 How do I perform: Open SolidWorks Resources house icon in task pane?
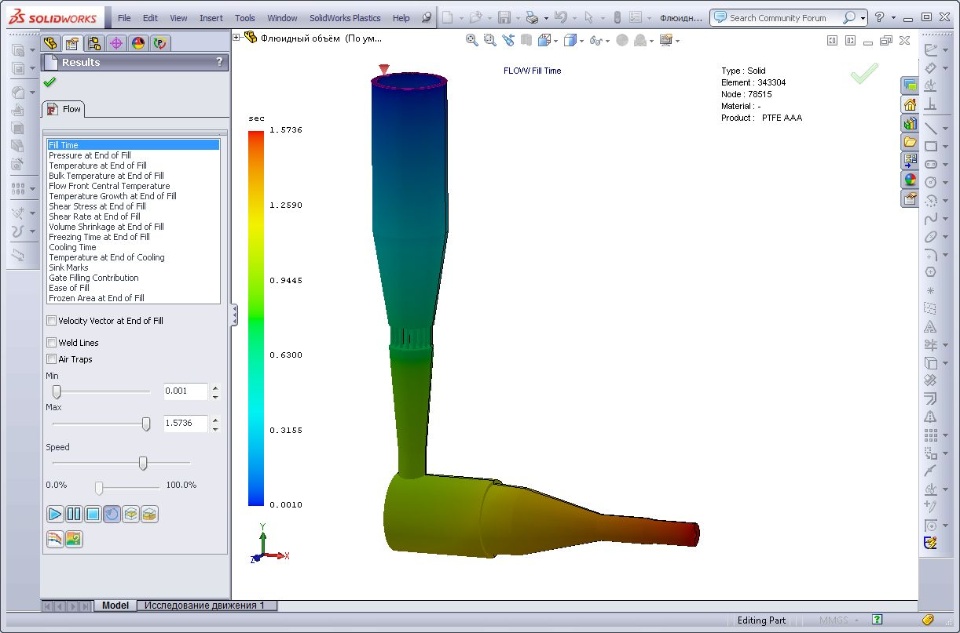(910, 105)
